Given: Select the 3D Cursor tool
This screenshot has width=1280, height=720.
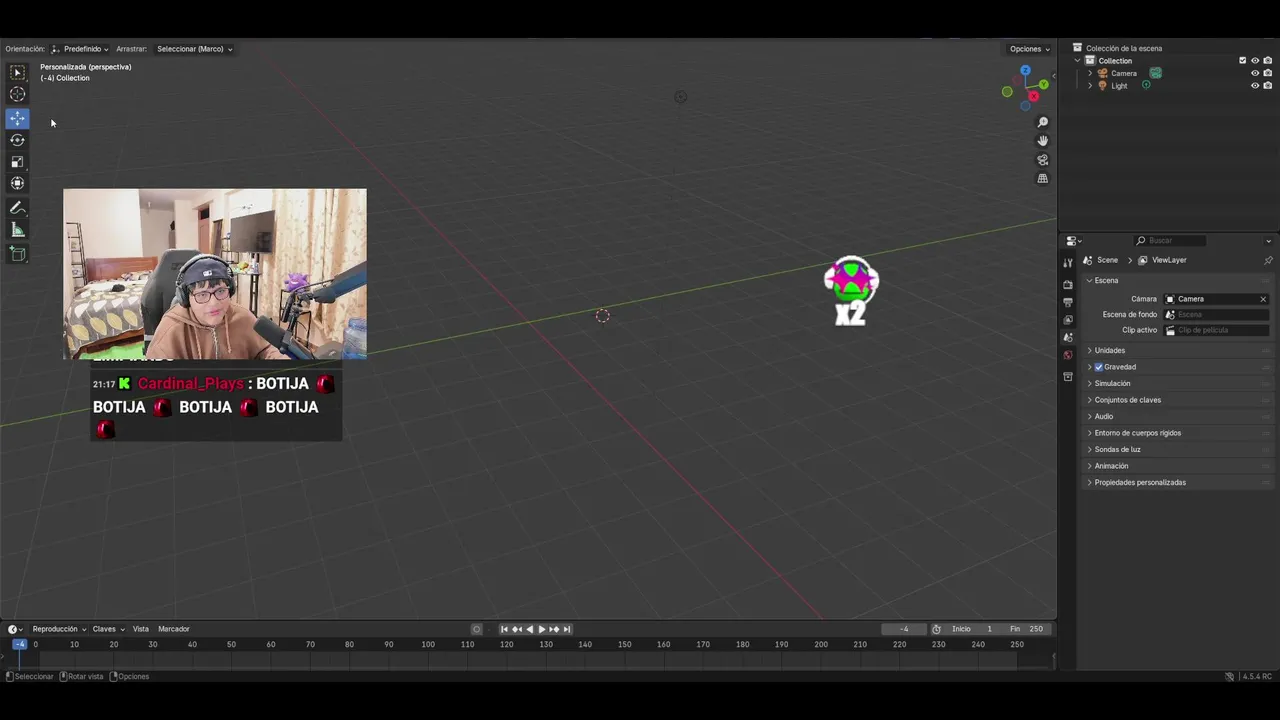Looking at the screenshot, I should point(17,94).
